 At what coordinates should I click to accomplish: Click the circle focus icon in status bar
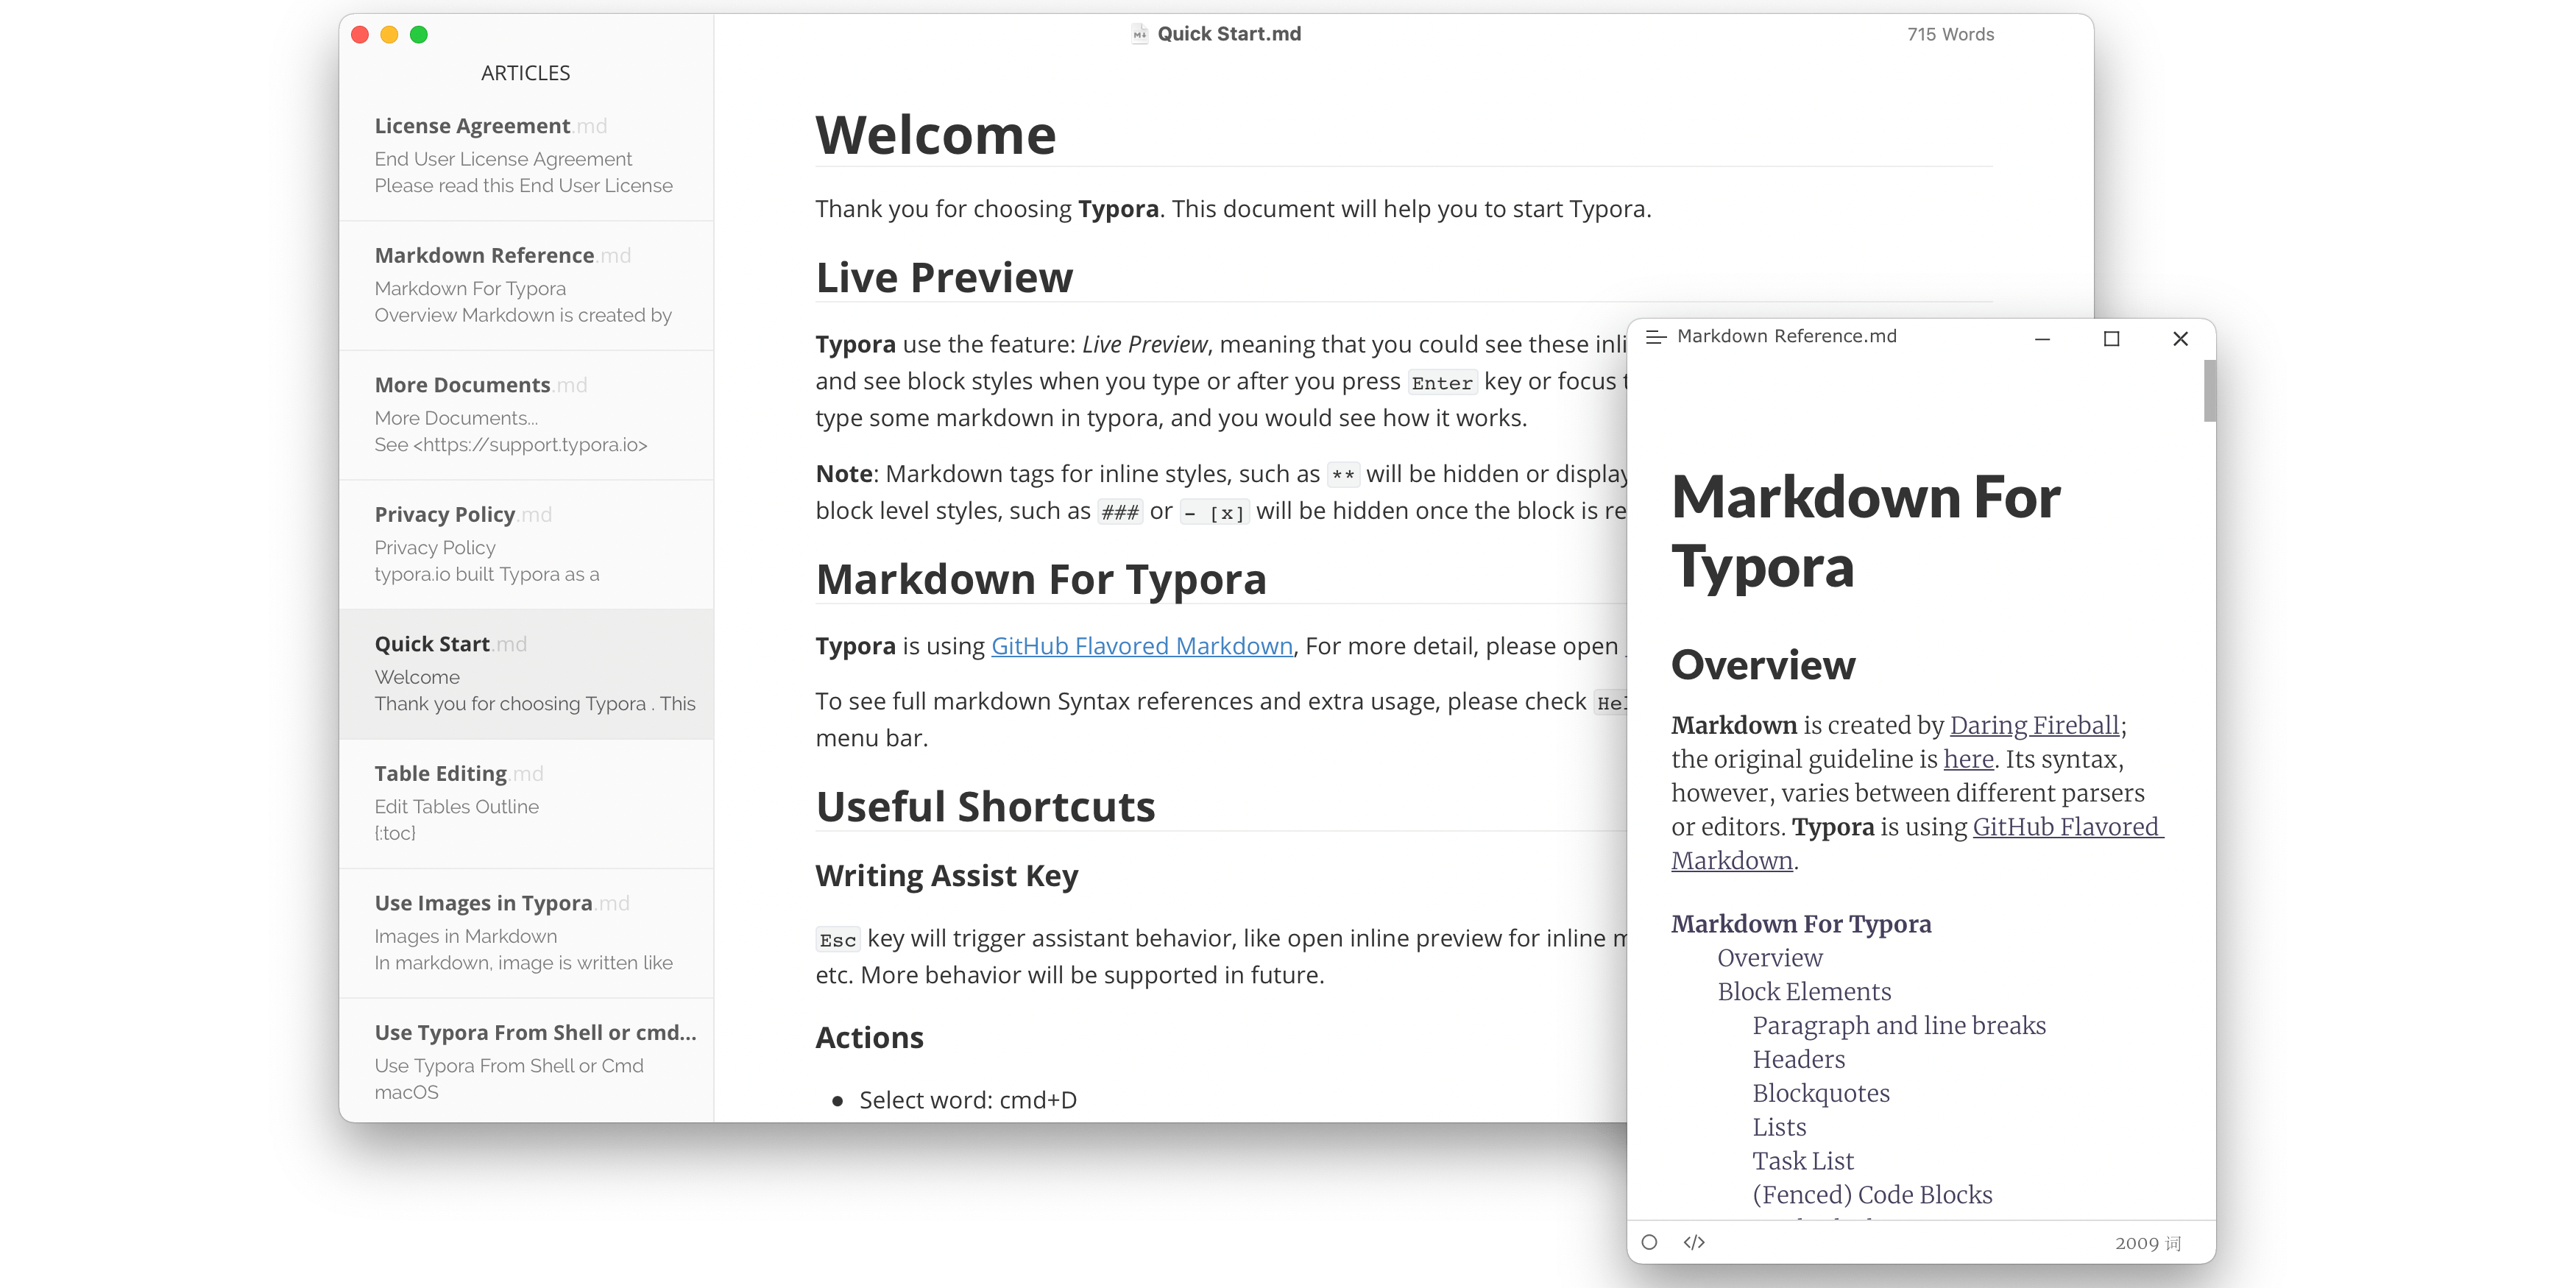(1649, 1242)
